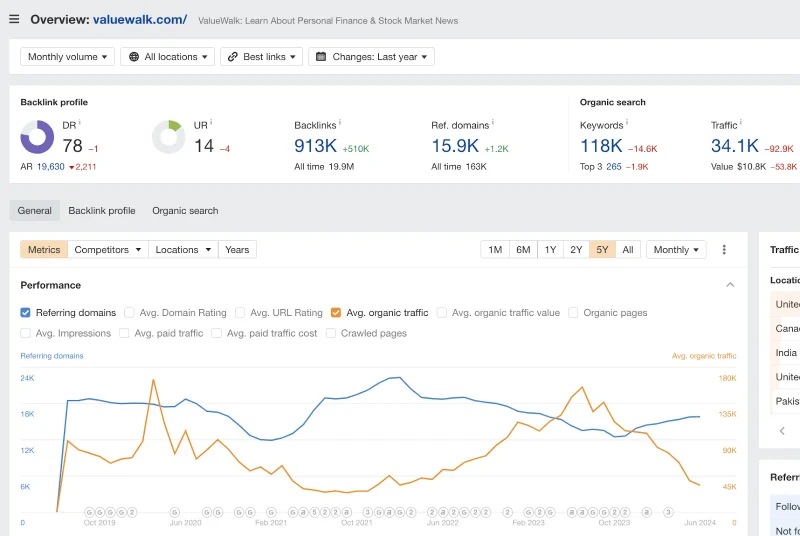Image resolution: width=800 pixels, height=536 pixels.
Task: Click the UR donut chart
Action: tap(168, 137)
